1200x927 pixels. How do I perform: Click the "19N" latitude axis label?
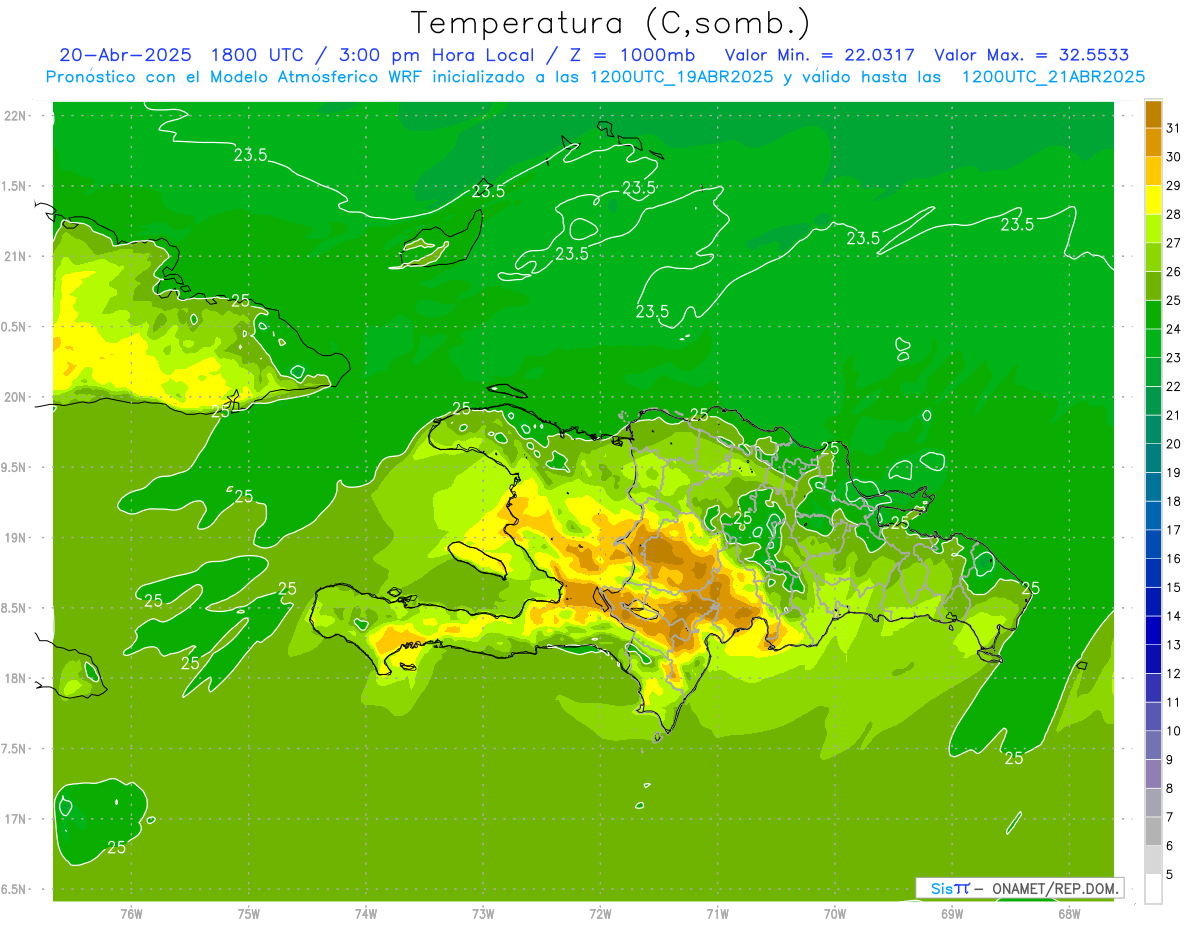pos(15,538)
